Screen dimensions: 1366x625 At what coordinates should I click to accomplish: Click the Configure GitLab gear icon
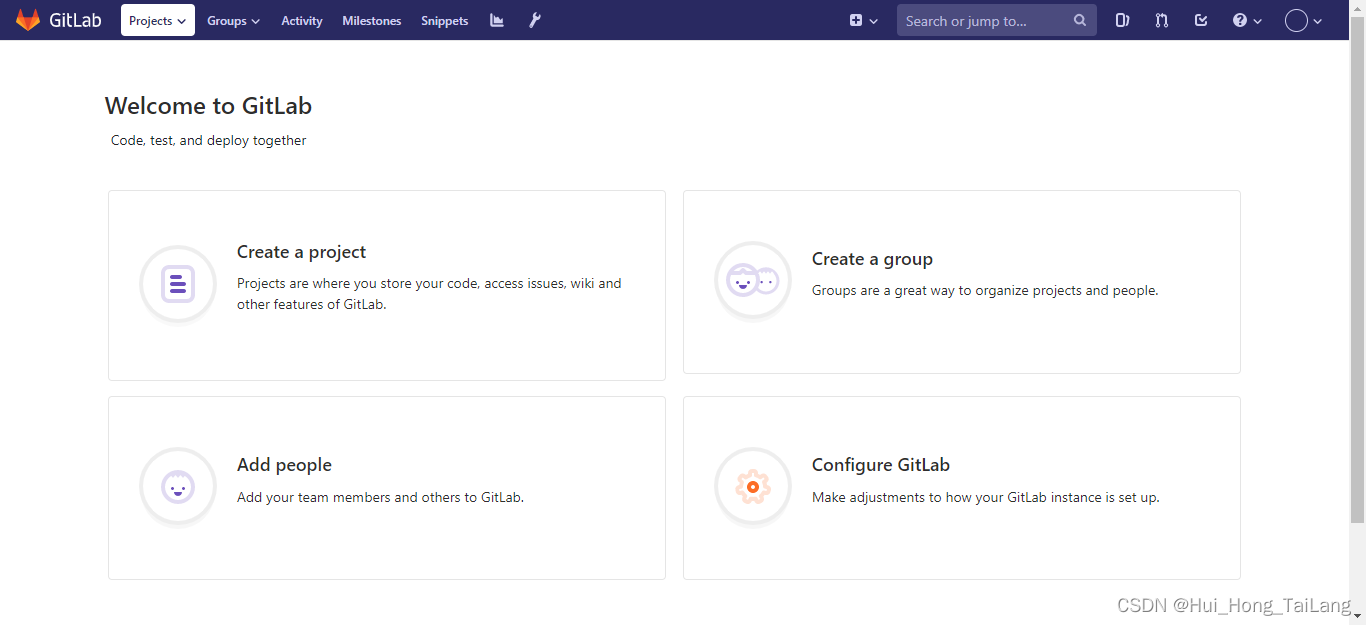coord(752,487)
